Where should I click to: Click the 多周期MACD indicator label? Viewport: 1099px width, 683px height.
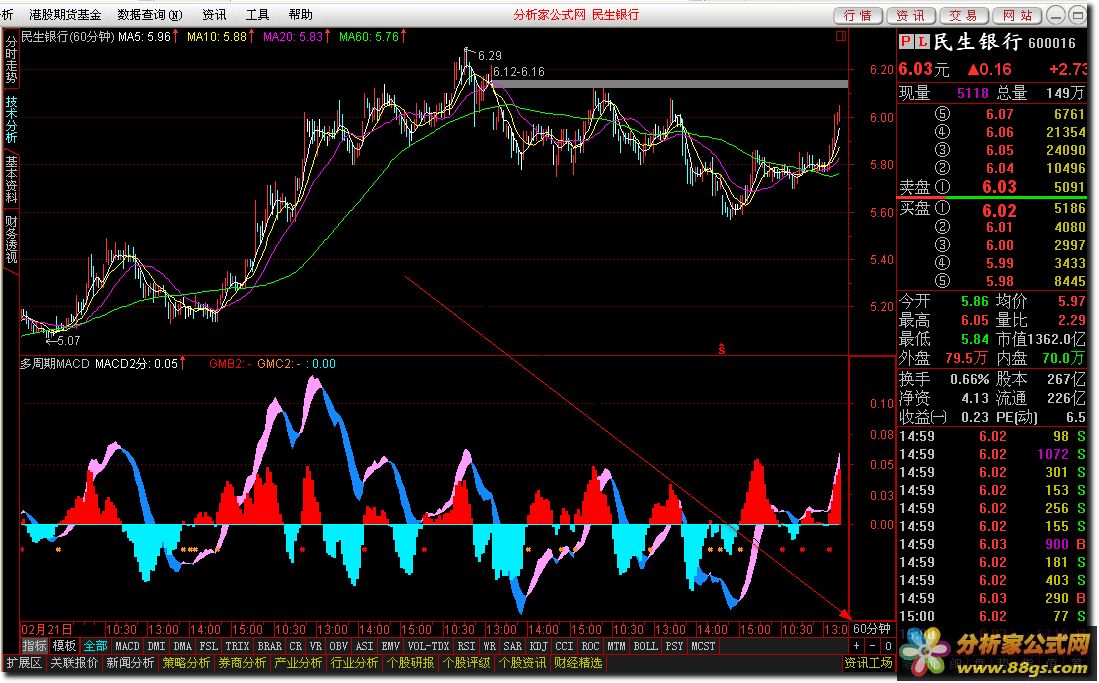click(55, 363)
